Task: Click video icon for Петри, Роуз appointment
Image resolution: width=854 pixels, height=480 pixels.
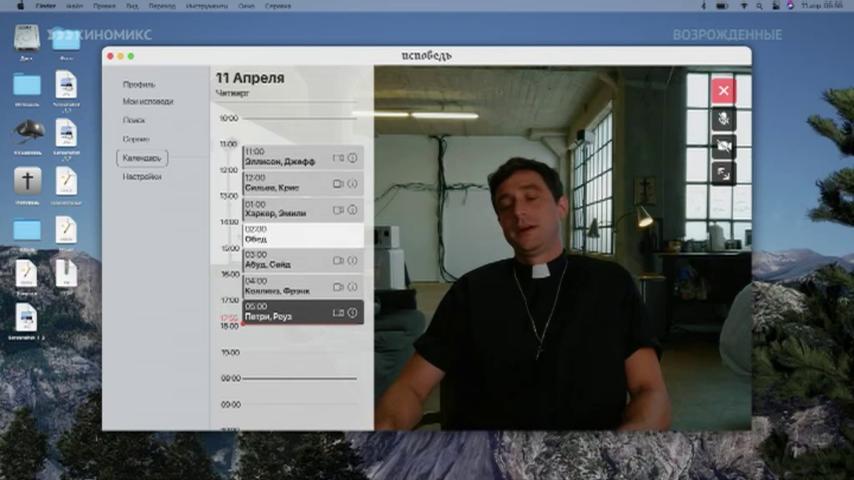Action: [x=338, y=313]
